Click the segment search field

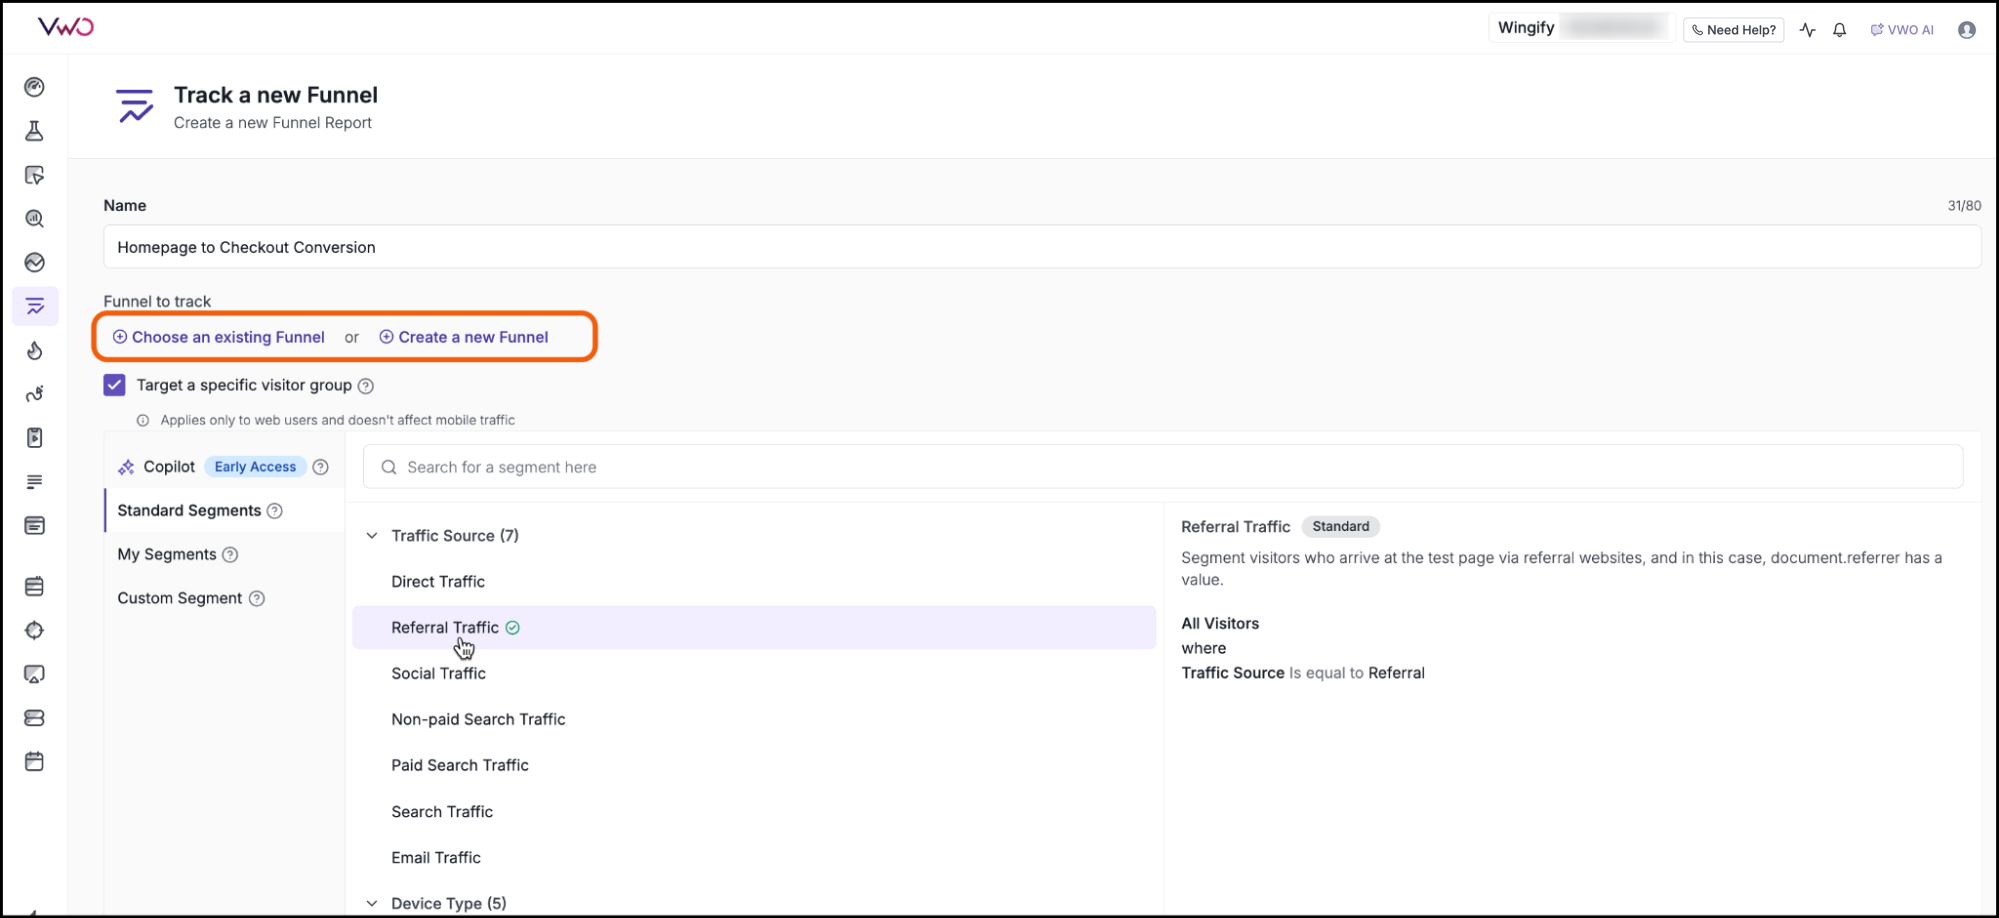(x=1160, y=467)
